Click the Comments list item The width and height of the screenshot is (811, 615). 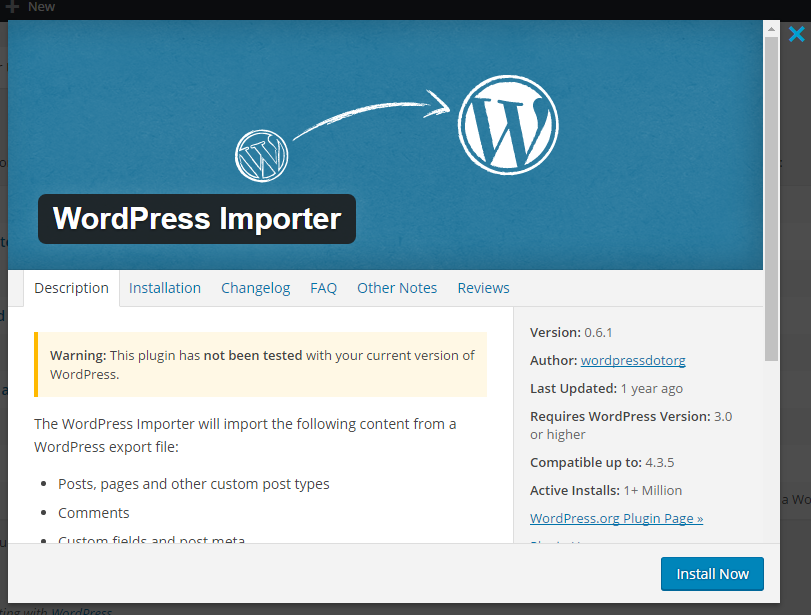click(94, 513)
